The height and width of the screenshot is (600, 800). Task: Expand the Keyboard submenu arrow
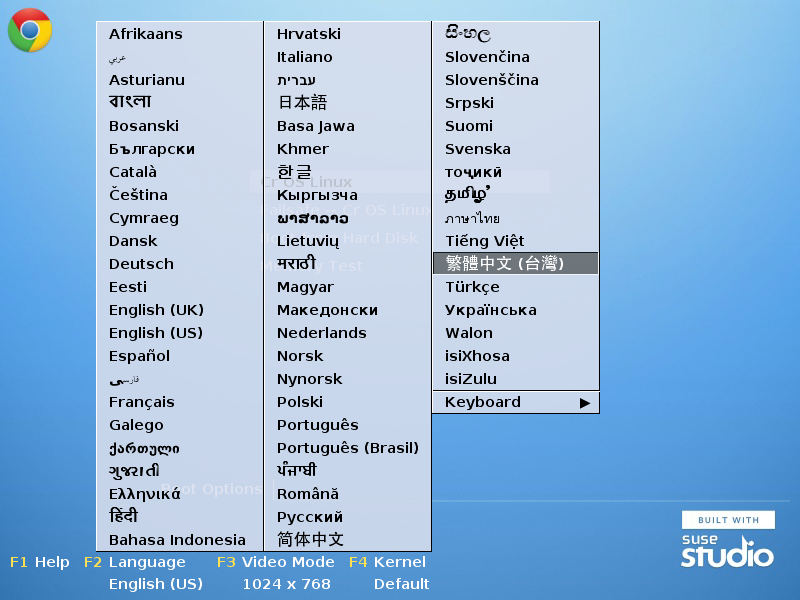pos(585,402)
